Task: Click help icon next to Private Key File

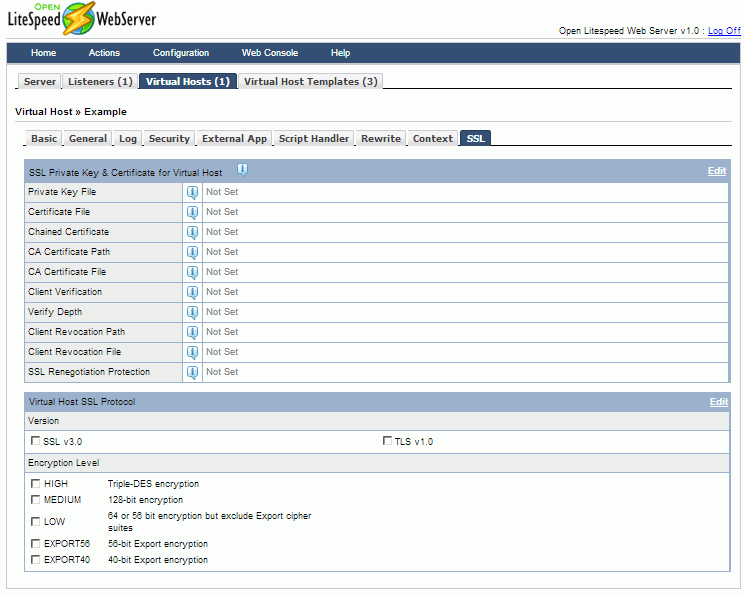Action: tap(192, 192)
